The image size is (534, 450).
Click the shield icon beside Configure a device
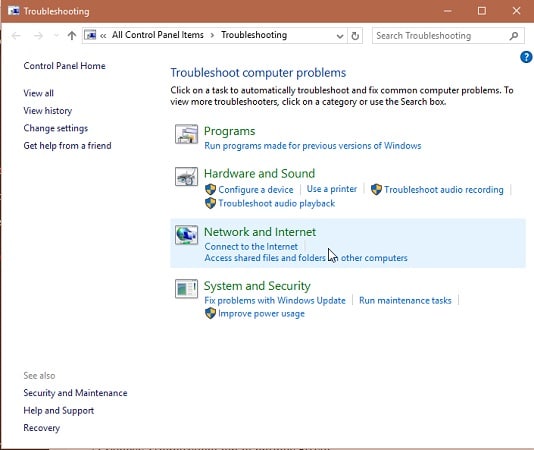point(210,189)
